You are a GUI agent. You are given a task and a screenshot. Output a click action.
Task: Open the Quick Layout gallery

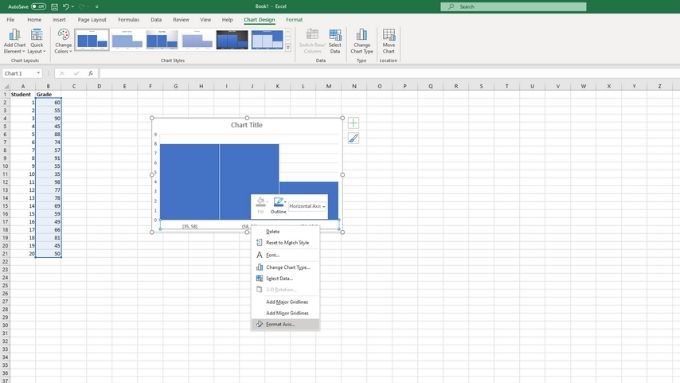point(37,41)
